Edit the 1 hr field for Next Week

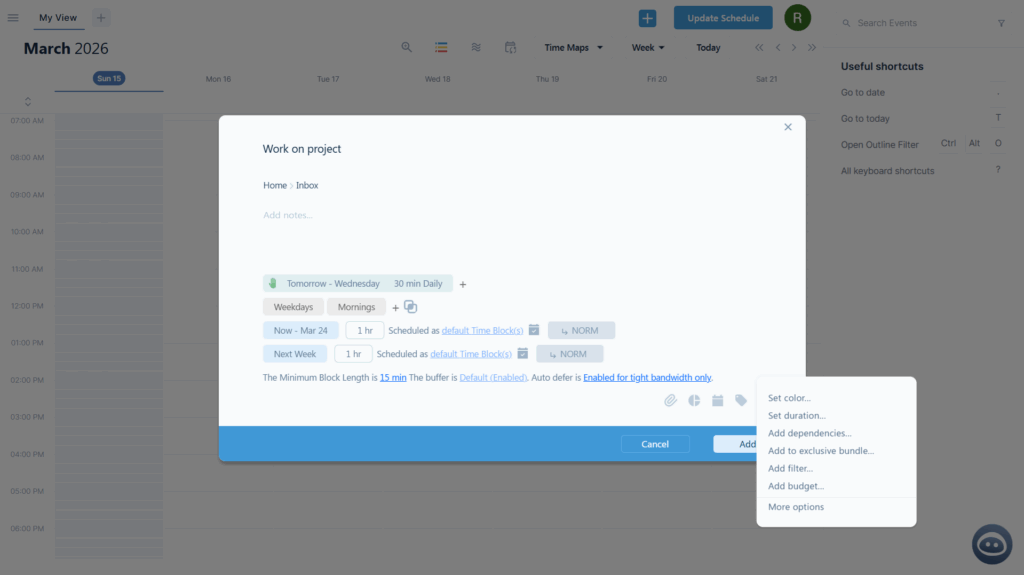(x=353, y=354)
